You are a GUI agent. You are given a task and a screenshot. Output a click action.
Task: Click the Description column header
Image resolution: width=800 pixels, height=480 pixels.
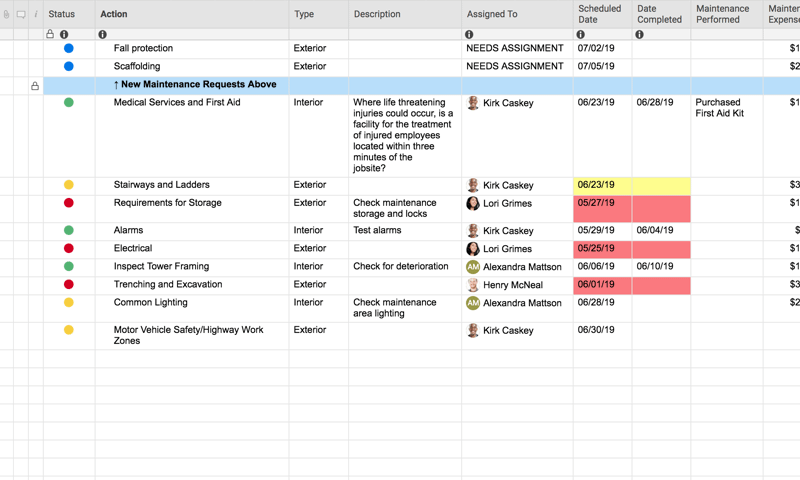pyautogui.click(x=405, y=14)
